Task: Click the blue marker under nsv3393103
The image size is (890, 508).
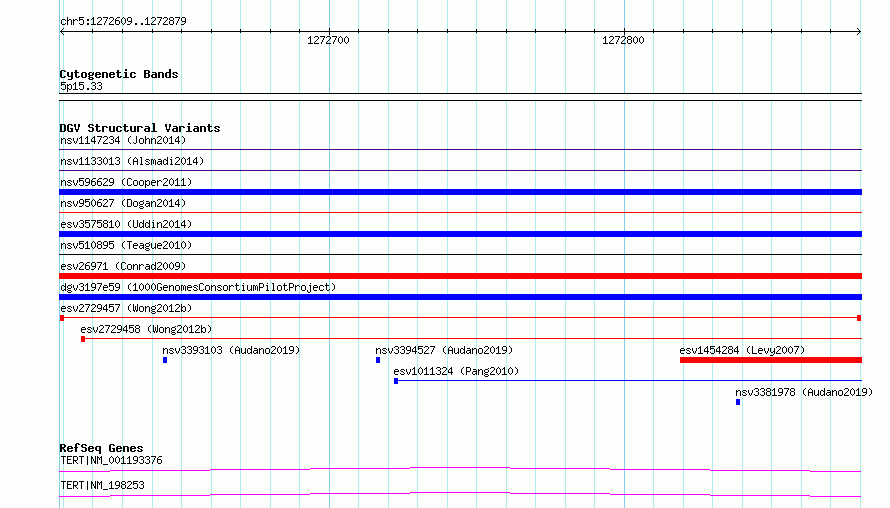Action: point(165,360)
